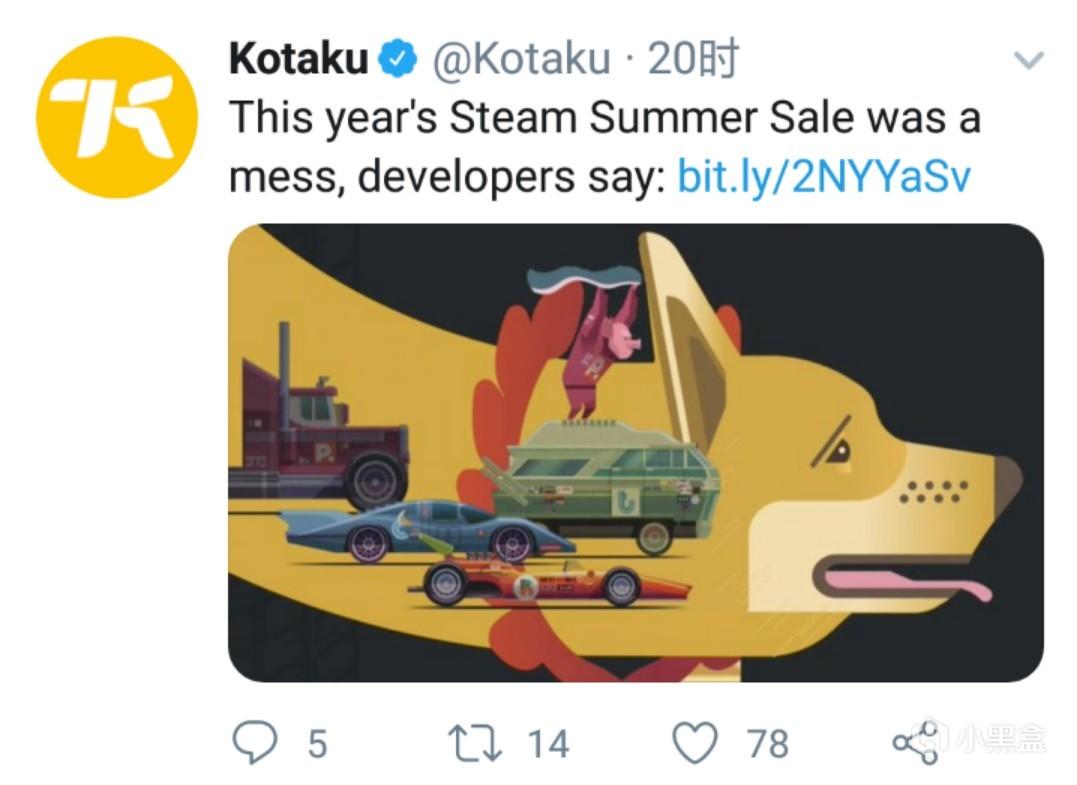
Task: Retweet using the arrows icon
Action: [x=475, y=743]
